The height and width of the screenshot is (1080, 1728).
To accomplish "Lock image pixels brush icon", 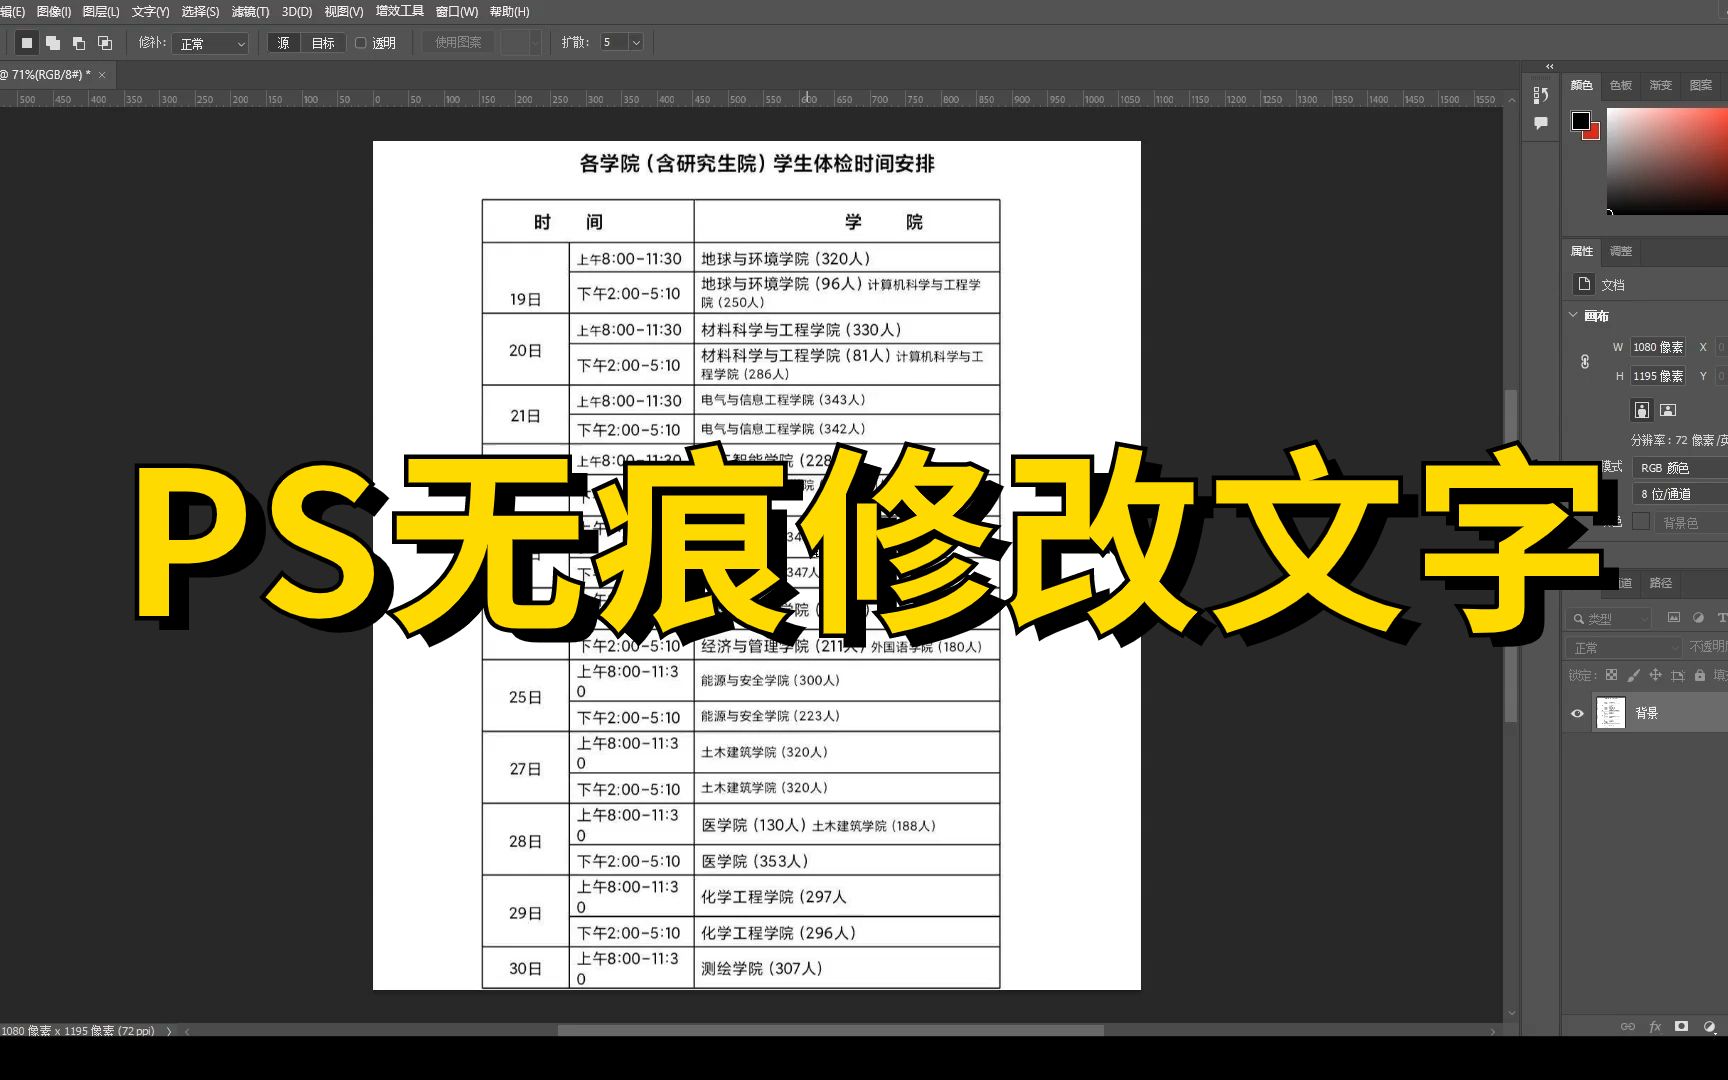I will (x=1633, y=675).
